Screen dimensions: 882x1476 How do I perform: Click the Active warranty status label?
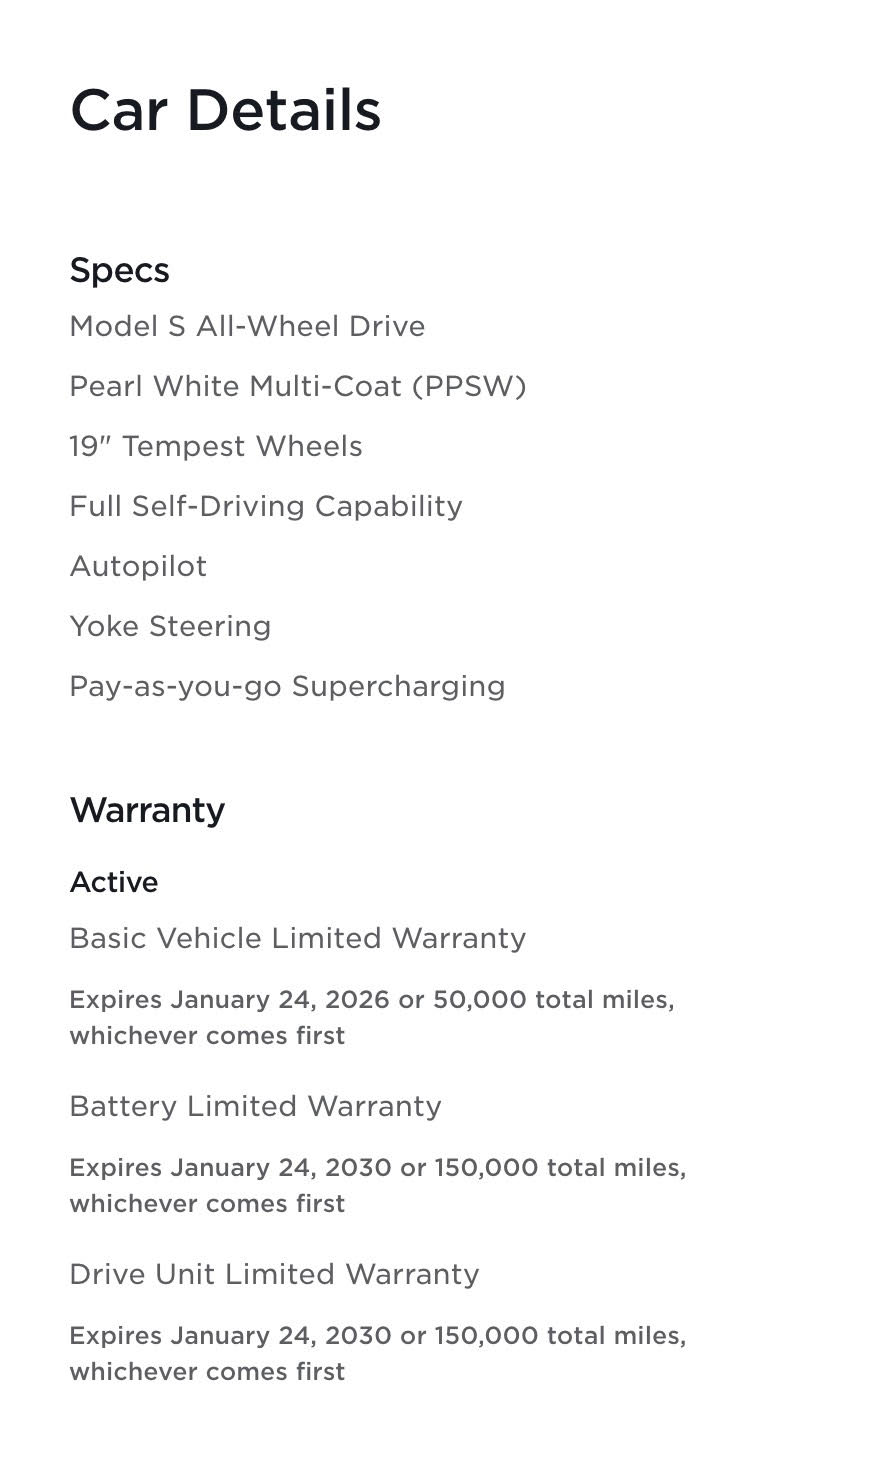click(113, 882)
